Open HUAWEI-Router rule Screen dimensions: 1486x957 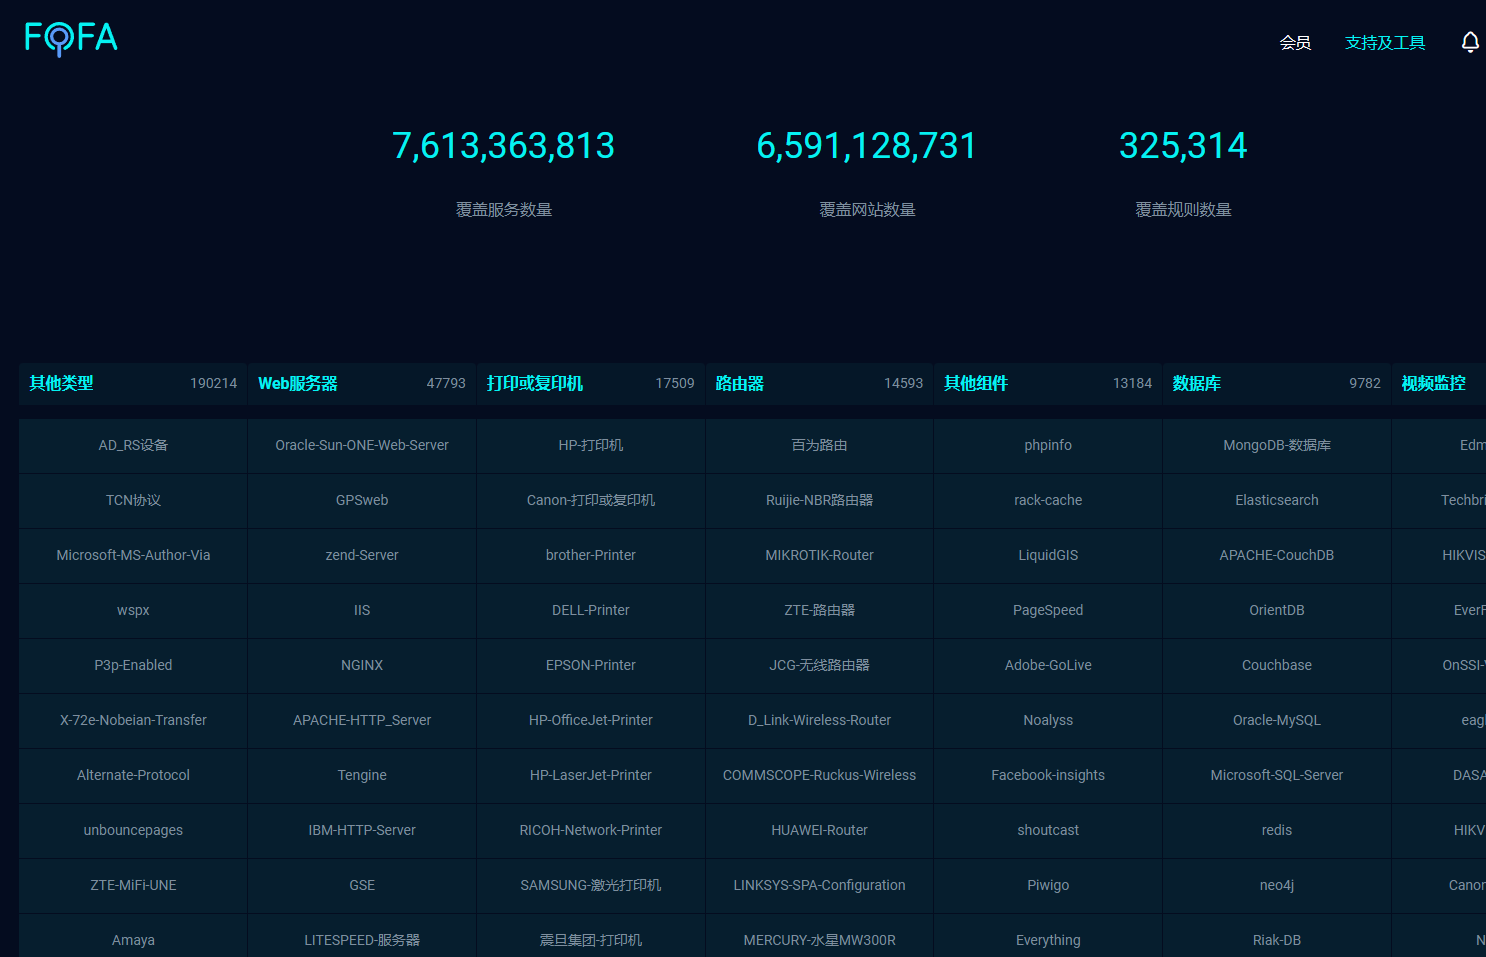pyautogui.click(x=820, y=830)
